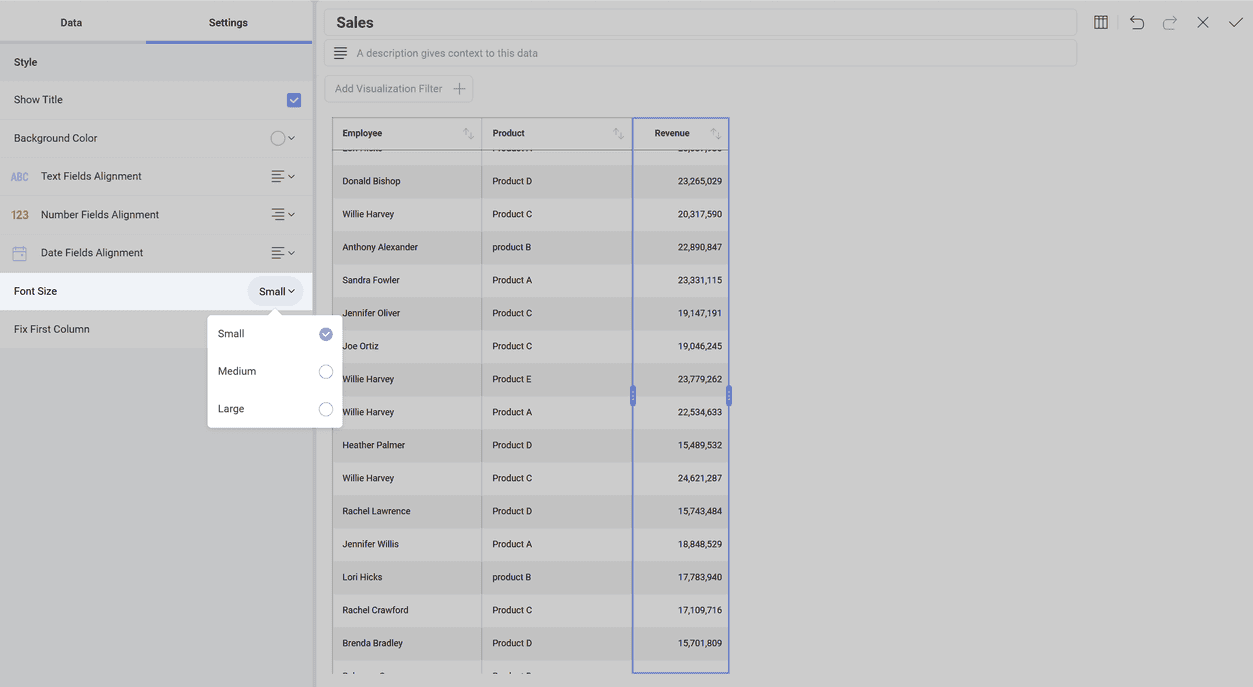Click the 18,848,529 revenue value
1253x687 pixels.
pyautogui.click(x=699, y=544)
